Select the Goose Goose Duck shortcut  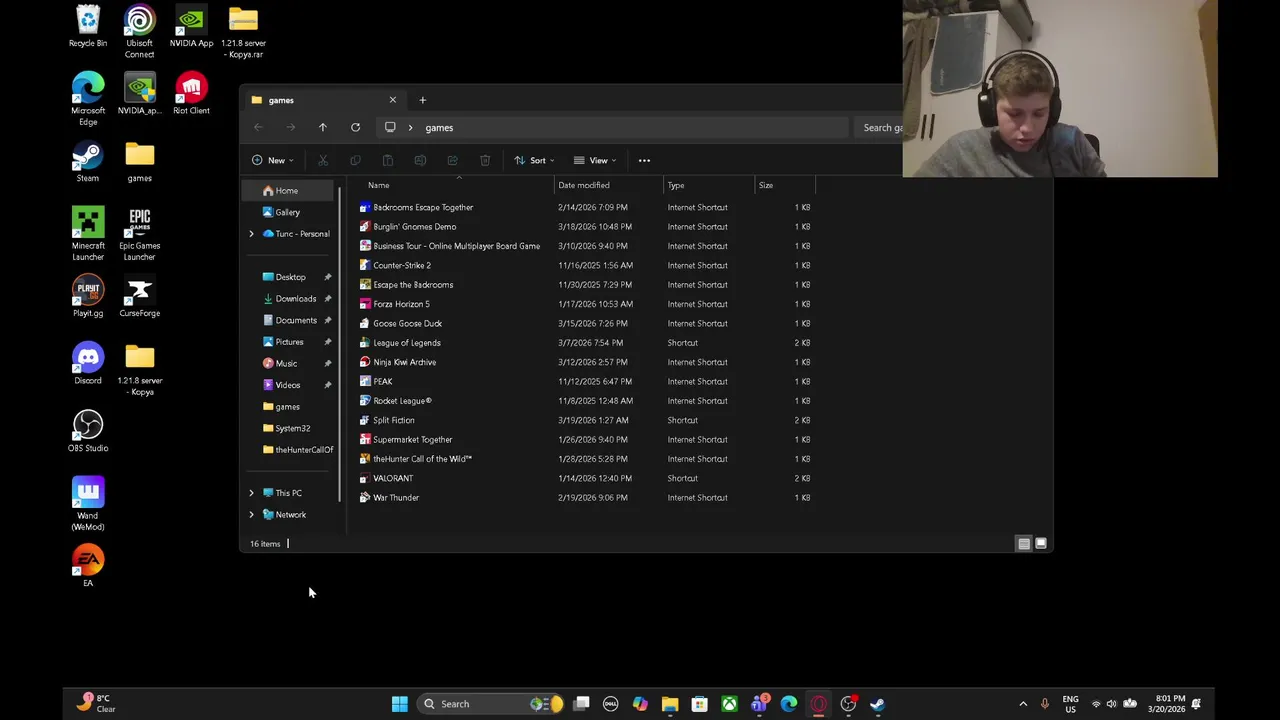click(407, 324)
